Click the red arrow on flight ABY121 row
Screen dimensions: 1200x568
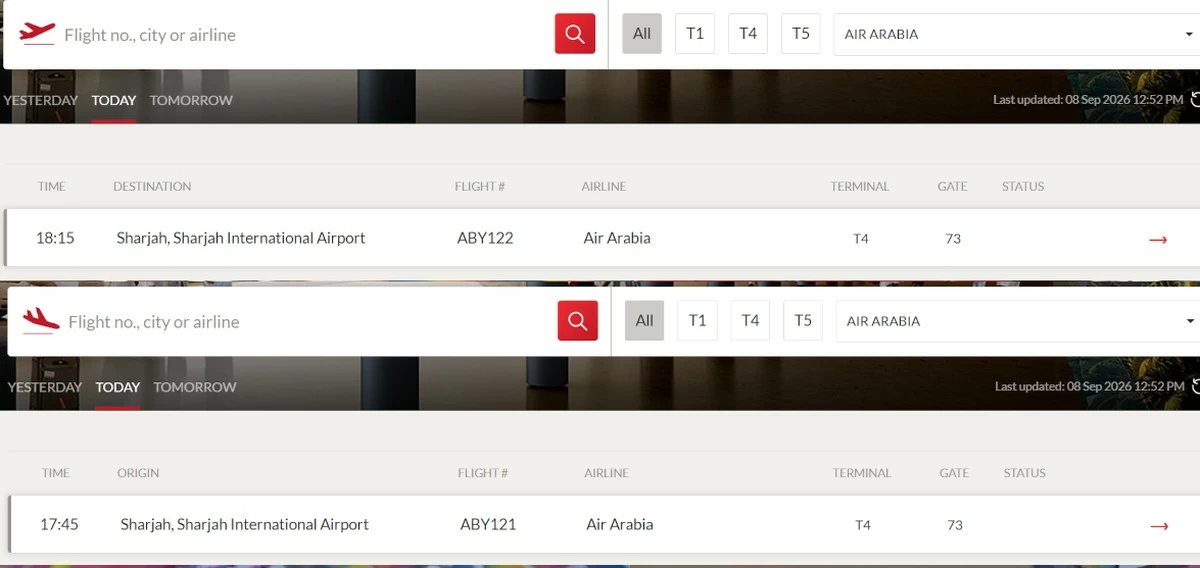click(x=1159, y=526)
